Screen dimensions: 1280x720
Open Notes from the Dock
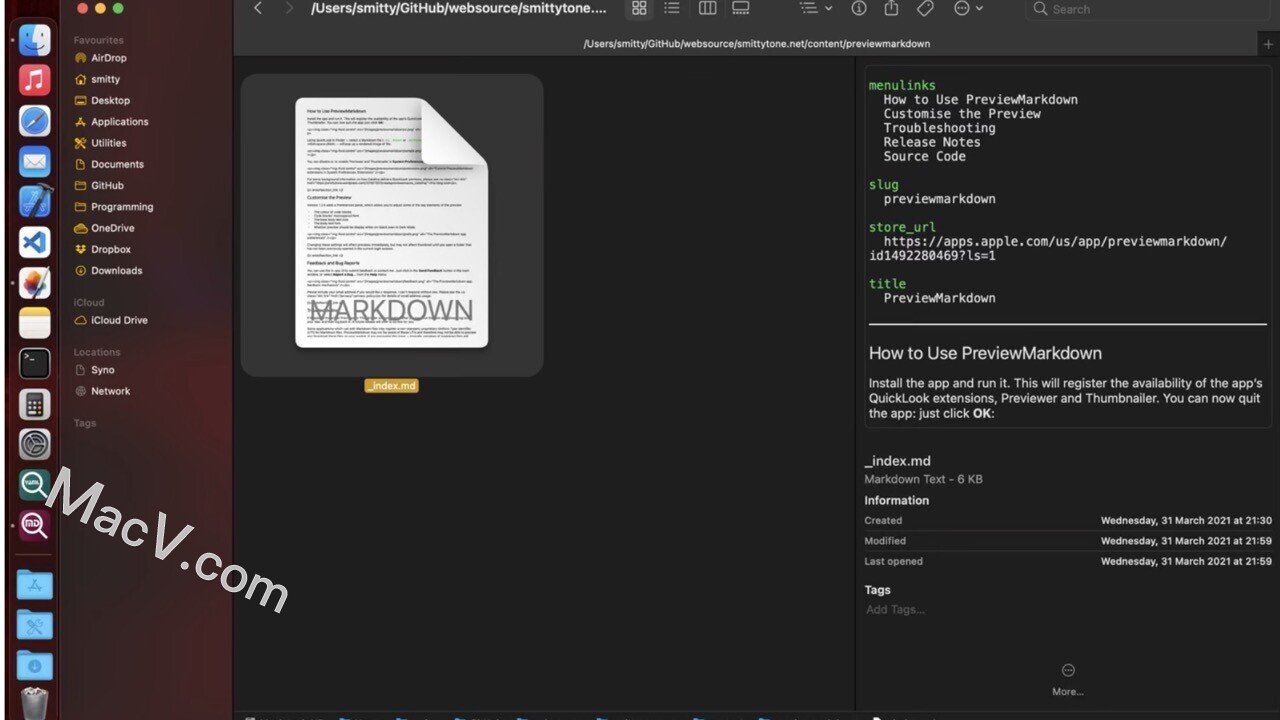[x=35, y=323]
